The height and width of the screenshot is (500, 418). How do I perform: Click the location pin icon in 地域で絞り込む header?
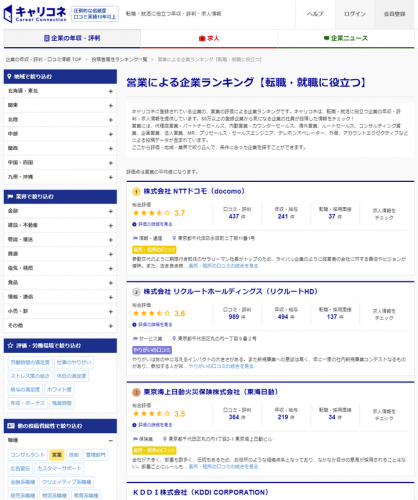click(9, 76)
